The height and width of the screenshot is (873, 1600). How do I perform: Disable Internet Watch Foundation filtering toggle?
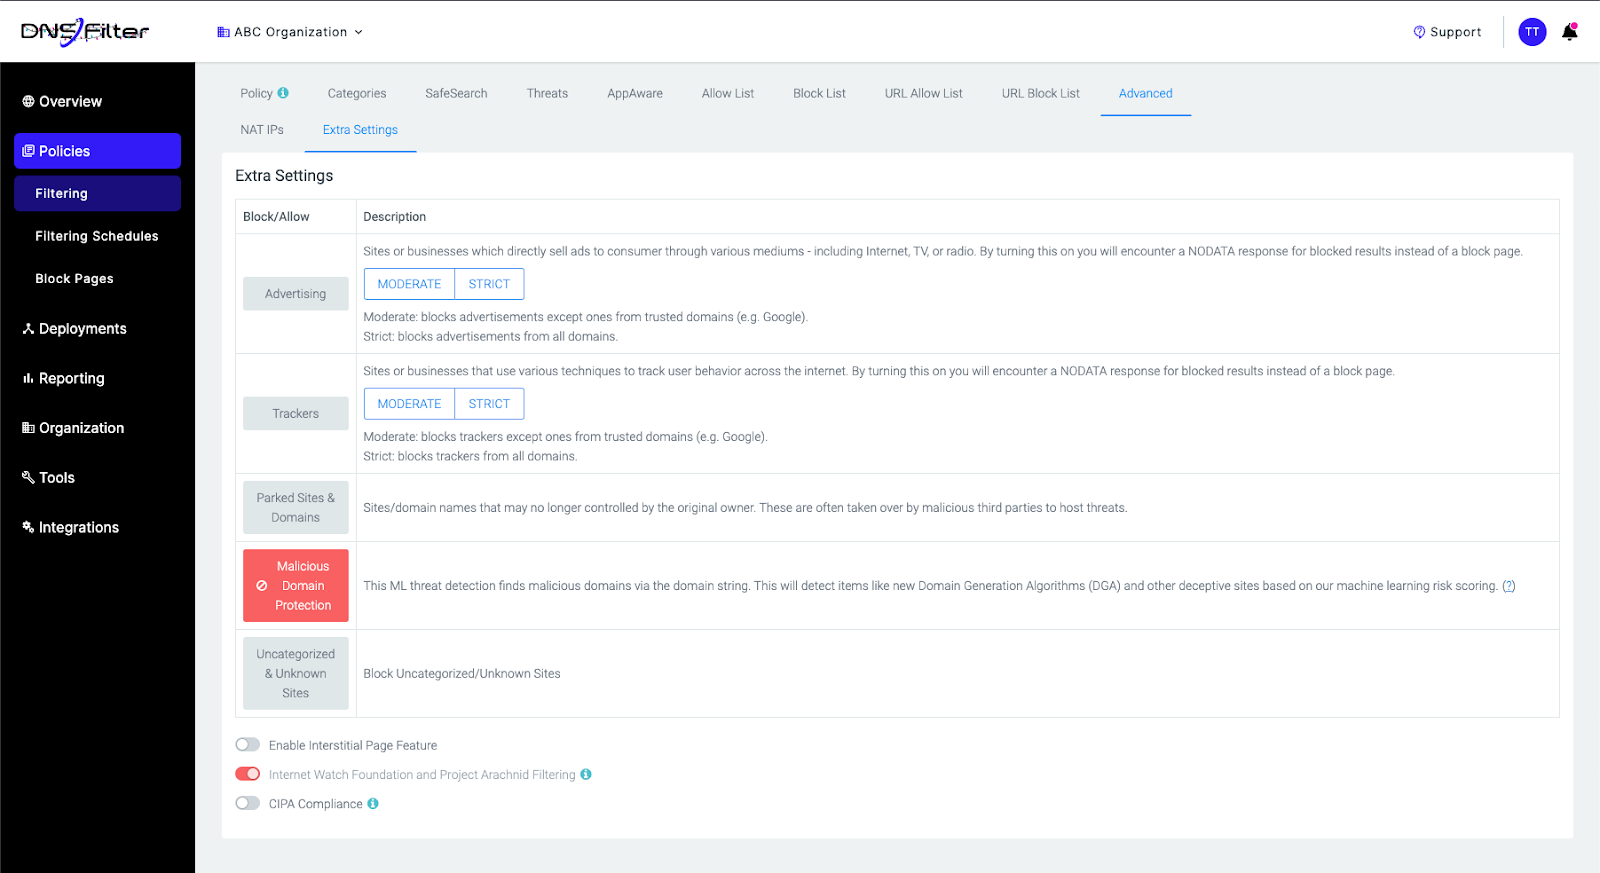(247, 774)
